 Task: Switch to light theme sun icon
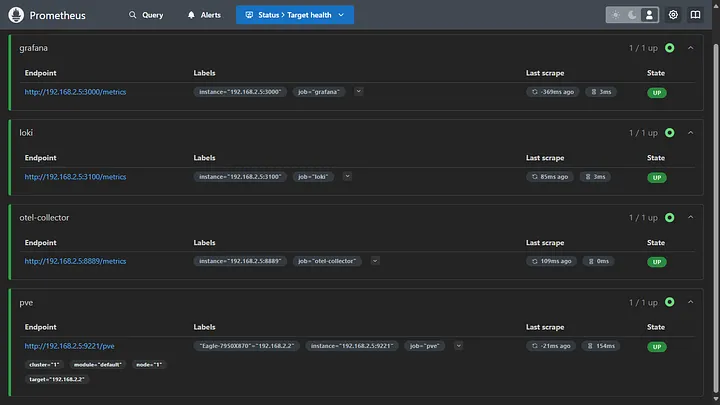[x=615, y=15]
